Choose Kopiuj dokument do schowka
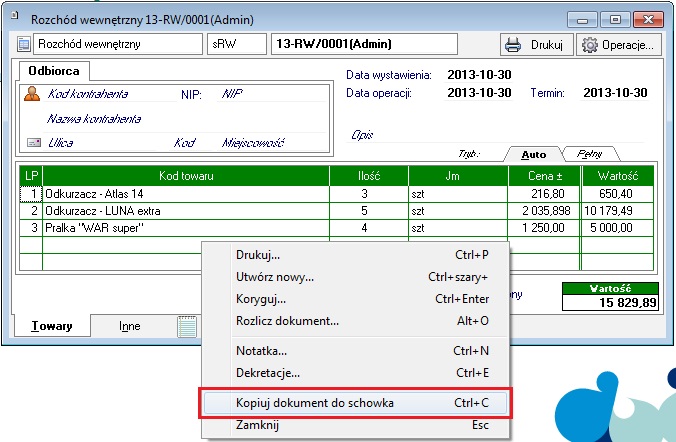Screen dimensions: 676x442 (356, 403)
